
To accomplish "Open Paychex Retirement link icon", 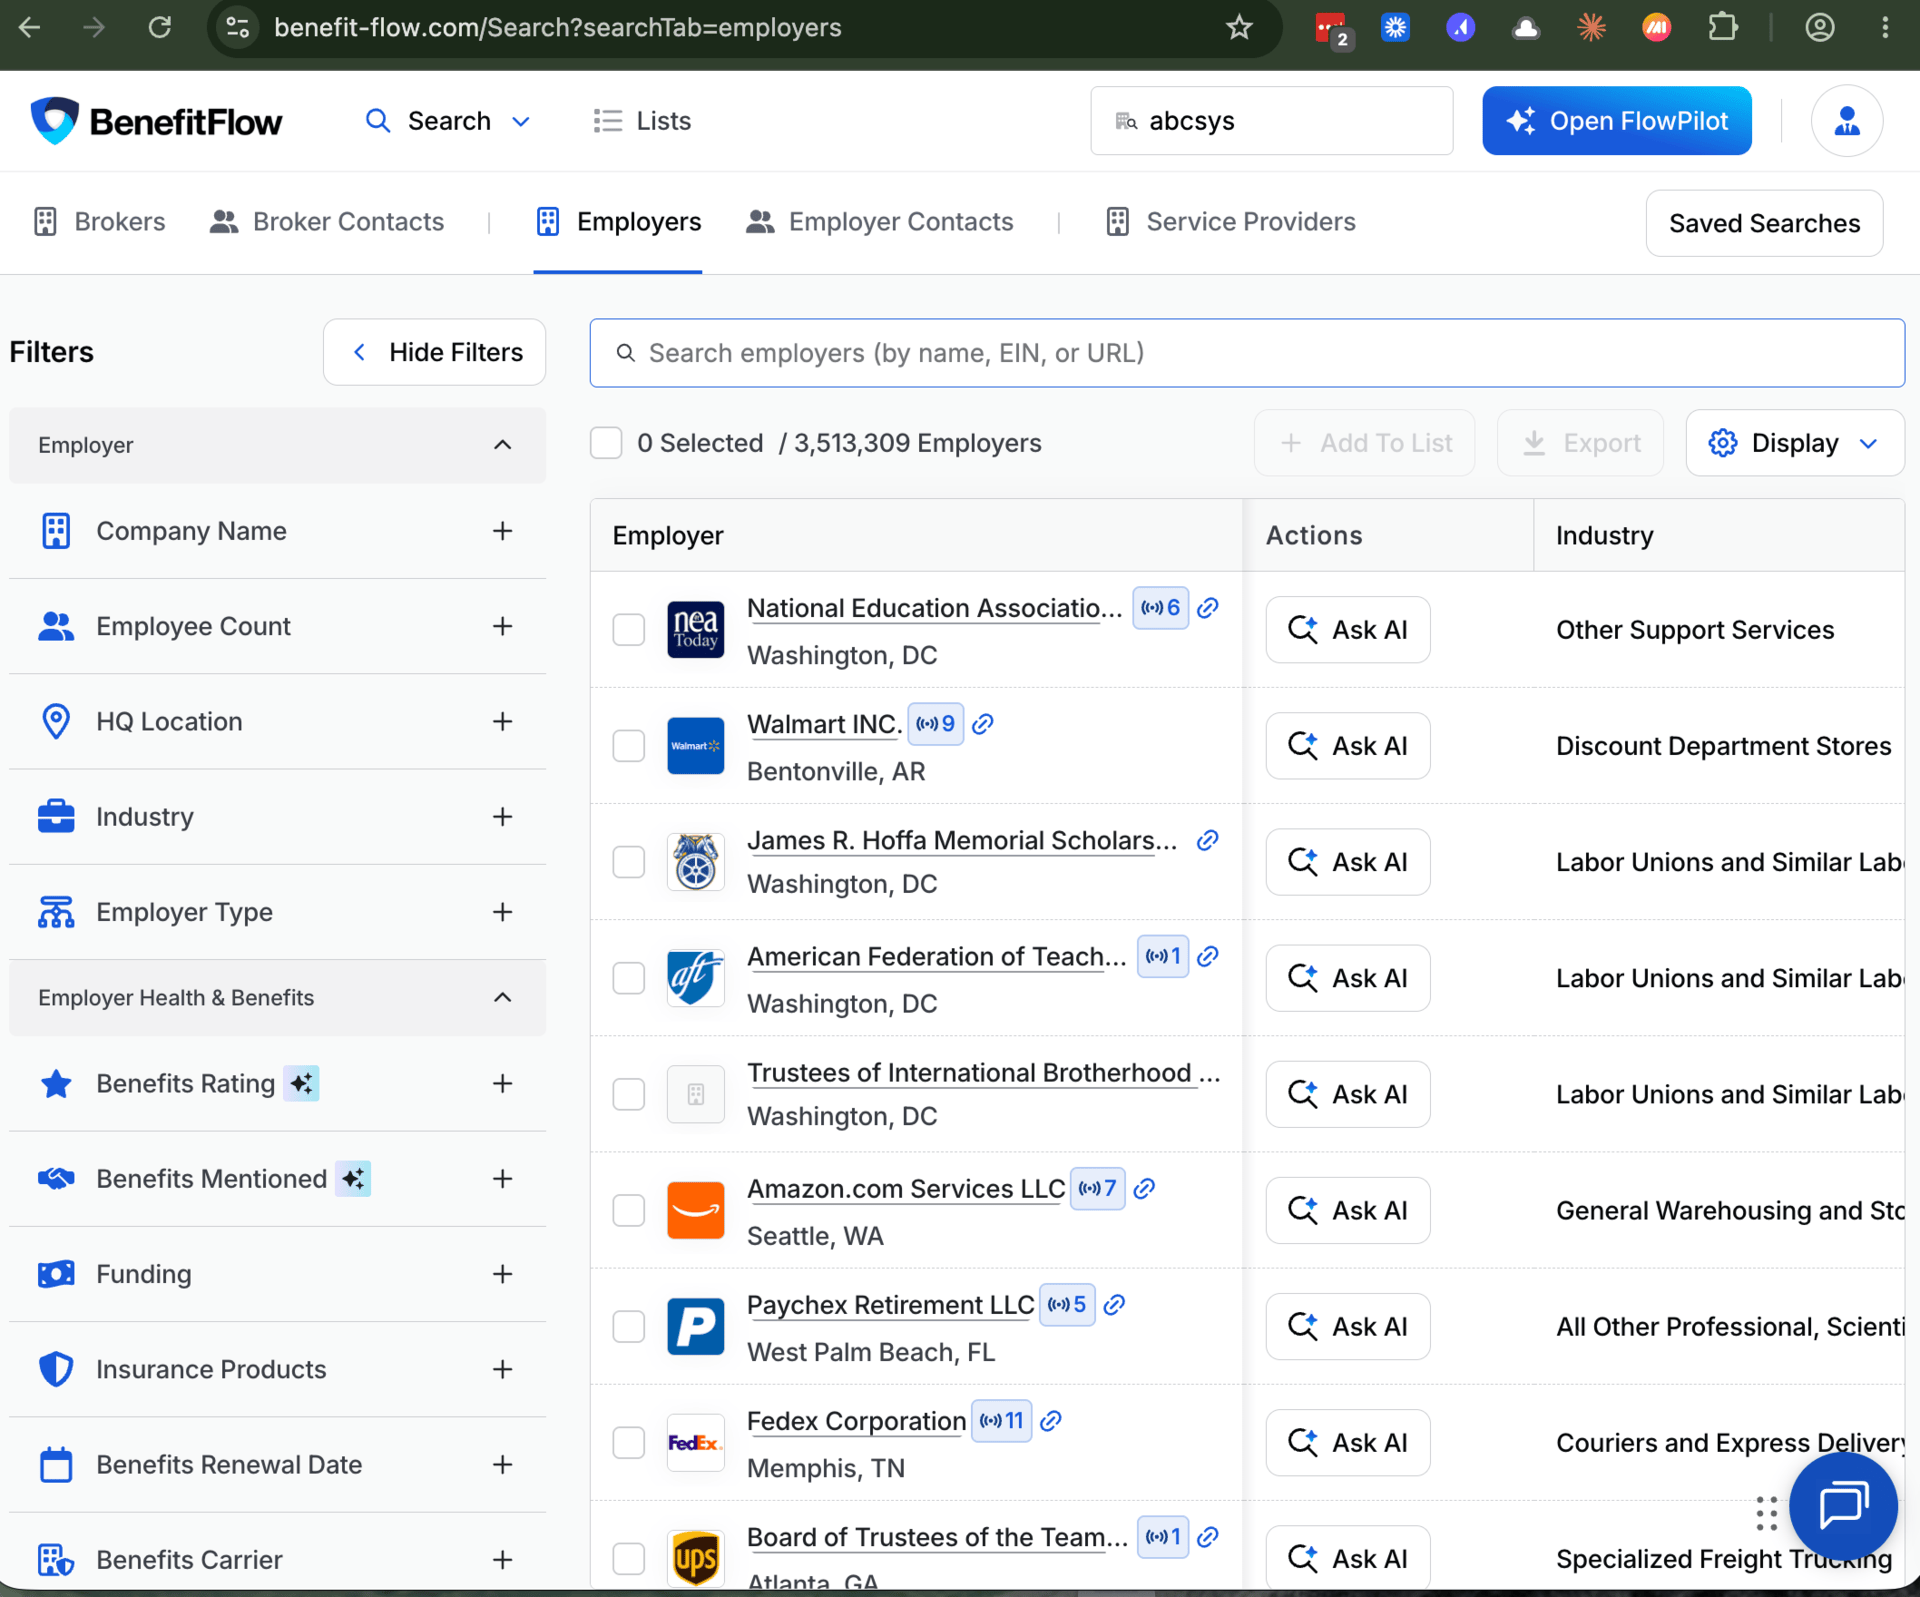I will coord(1115,1304).
